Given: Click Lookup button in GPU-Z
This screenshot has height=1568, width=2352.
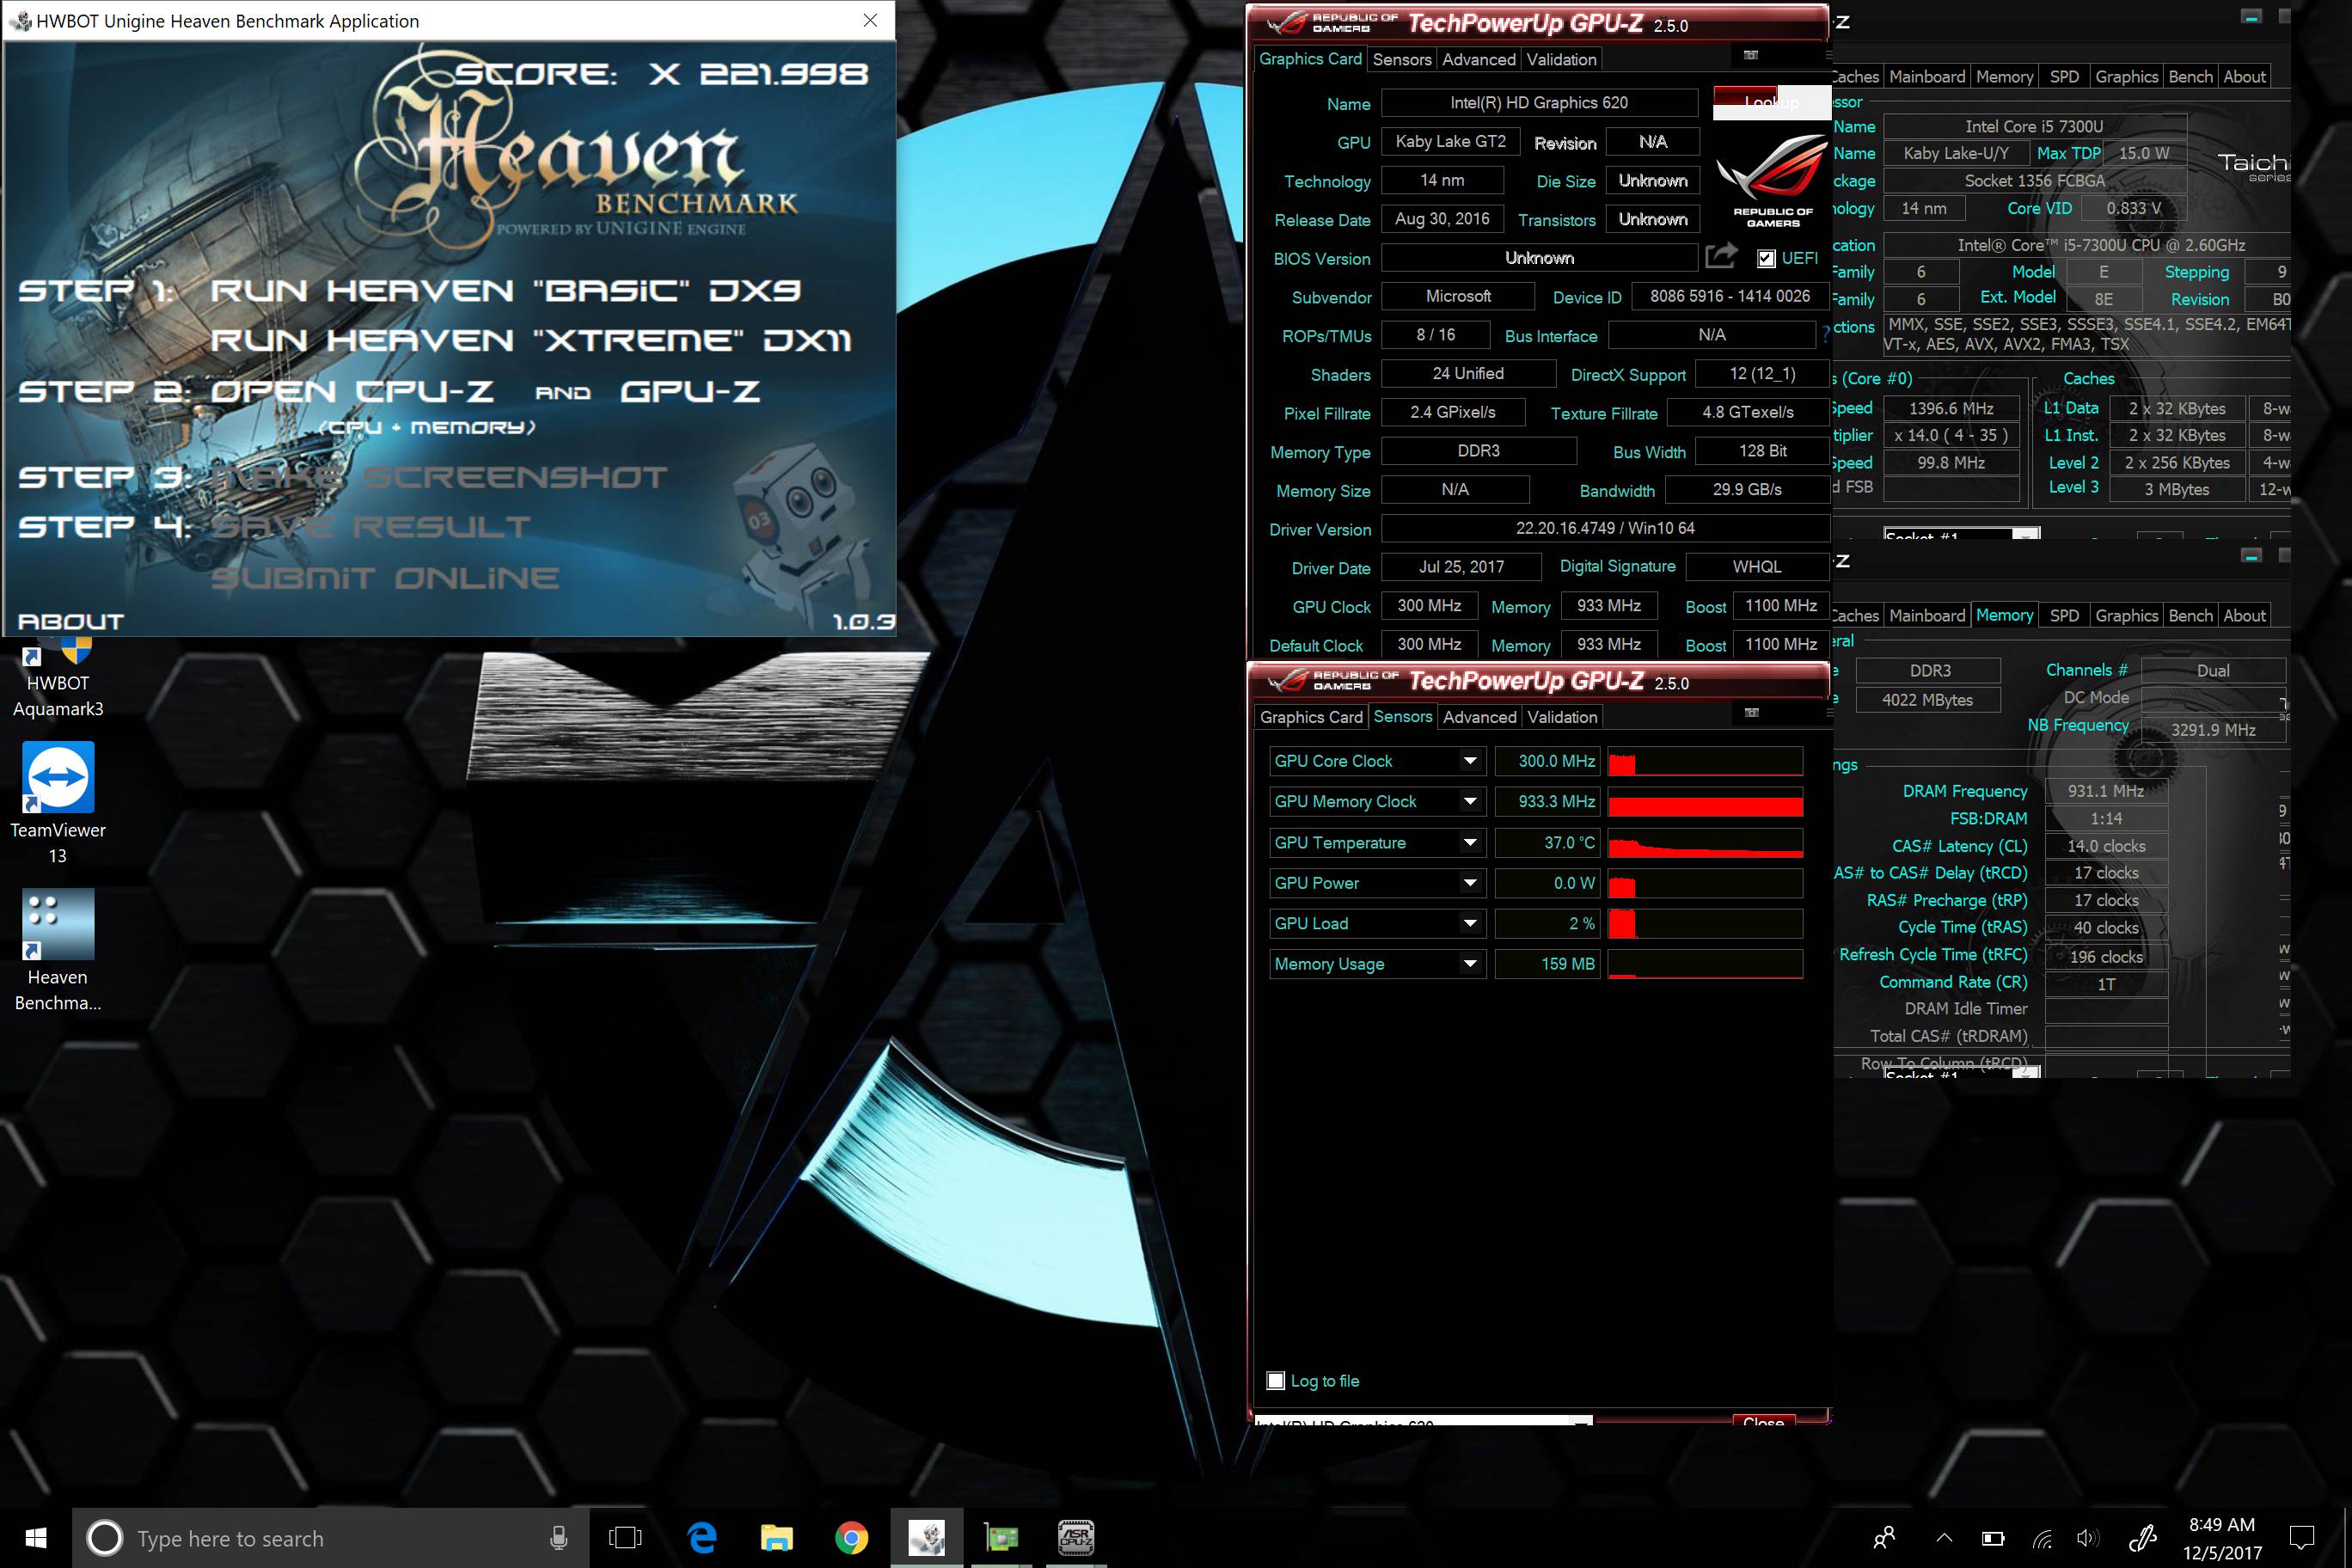Looking at the screenshot, I should [1770, 102].
